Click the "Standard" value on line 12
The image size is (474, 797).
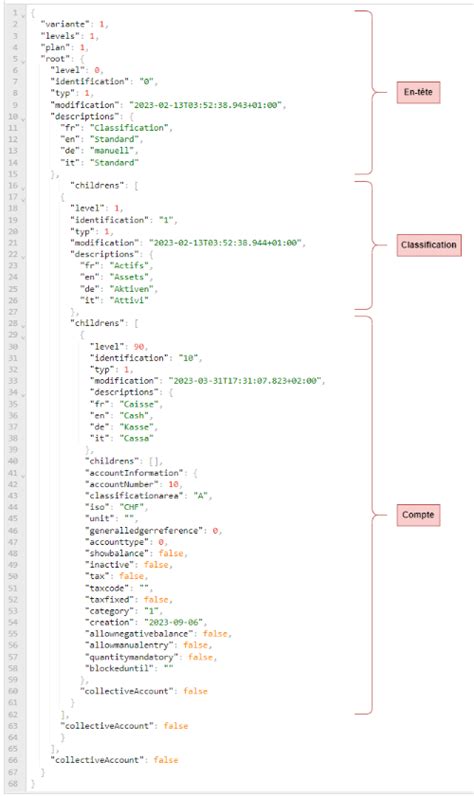(116, 139)
